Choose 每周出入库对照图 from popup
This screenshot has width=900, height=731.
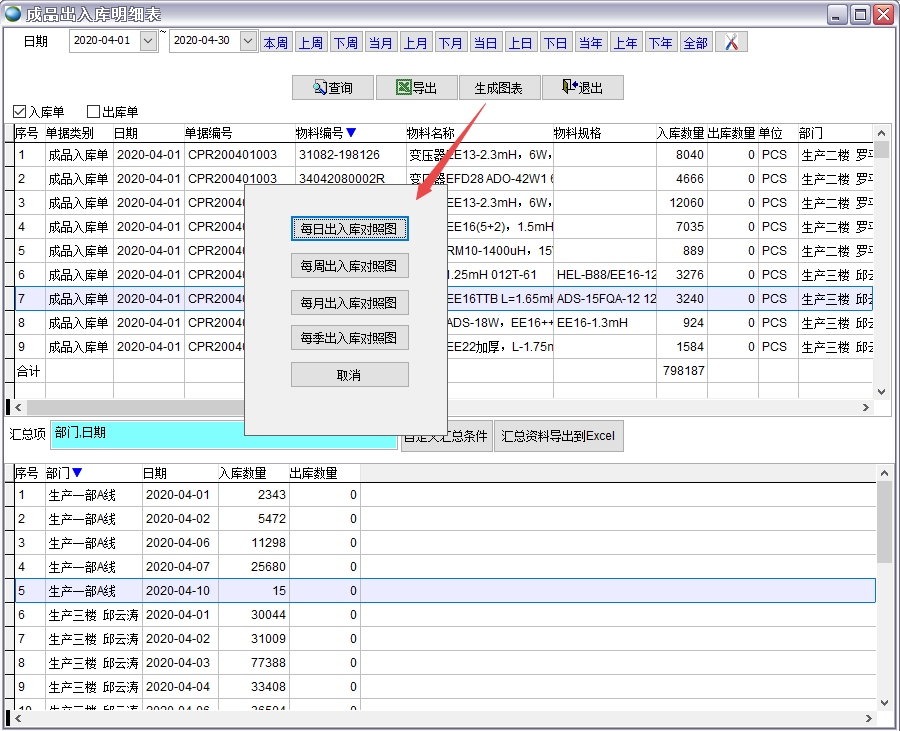point(349,266)
